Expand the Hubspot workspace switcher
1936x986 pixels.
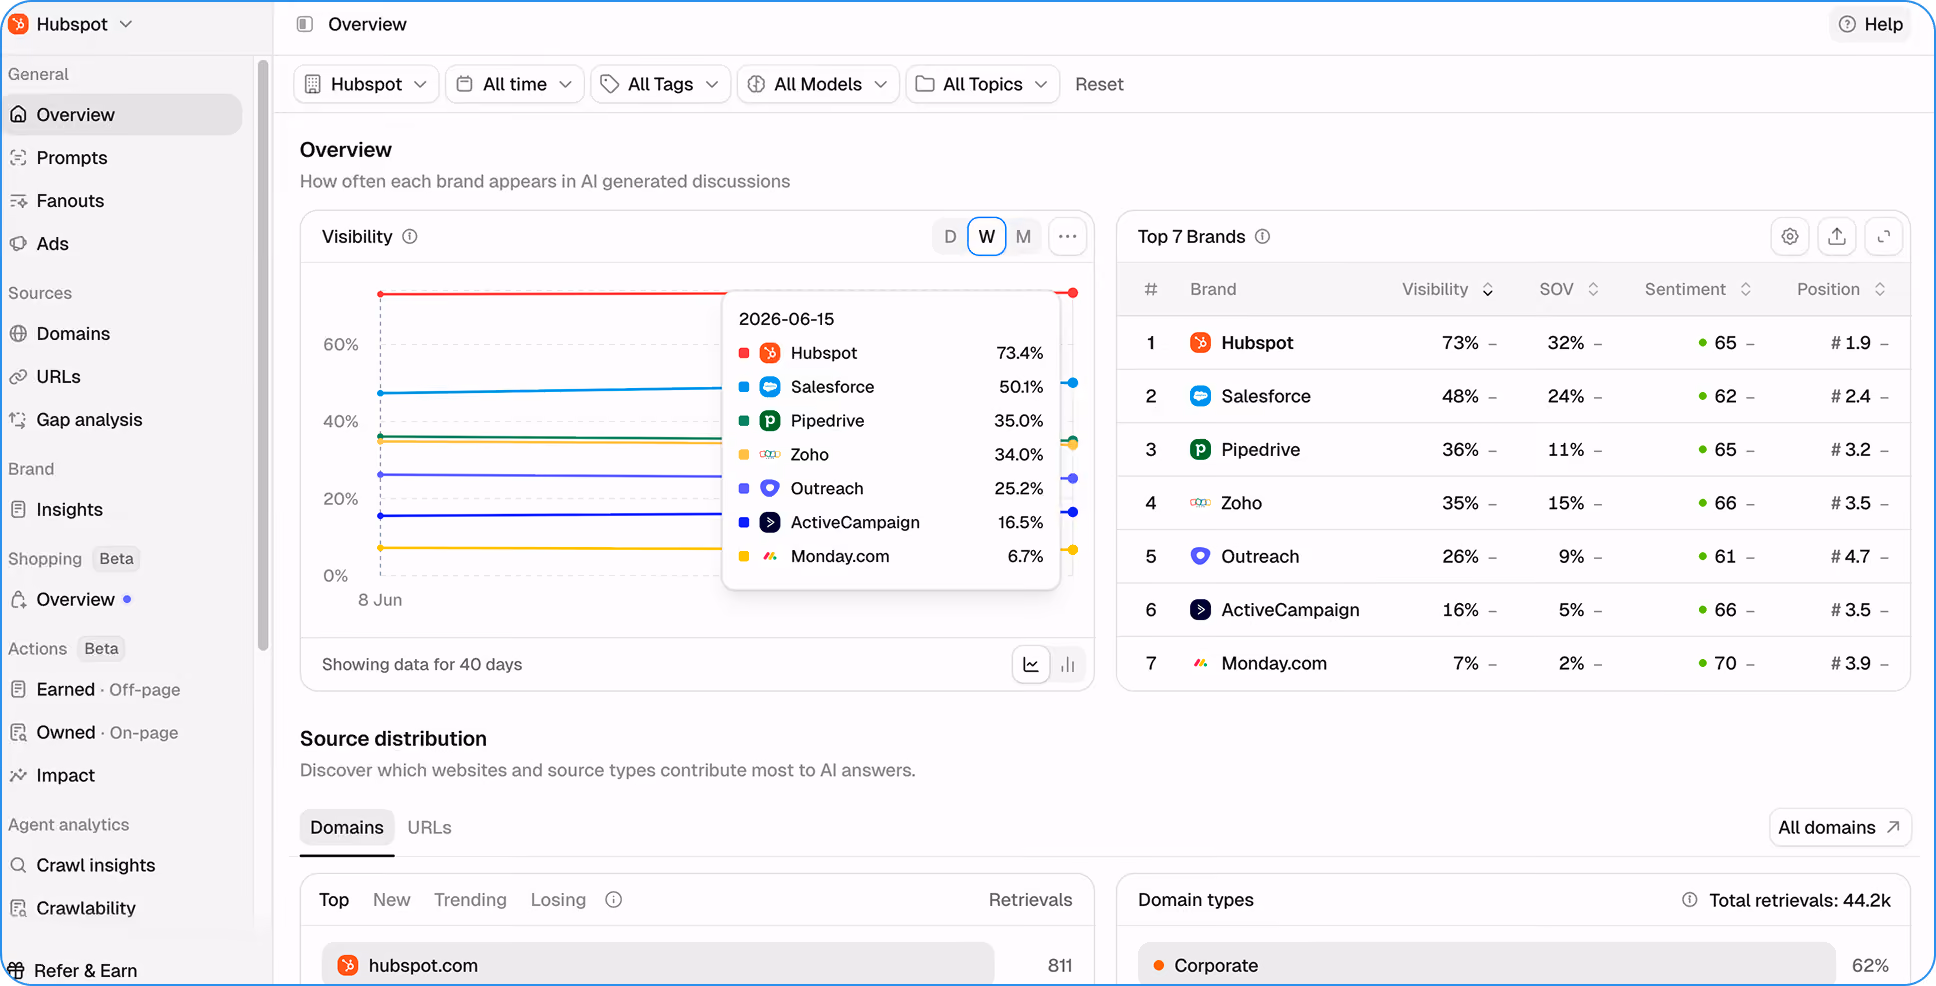(71, 24)
